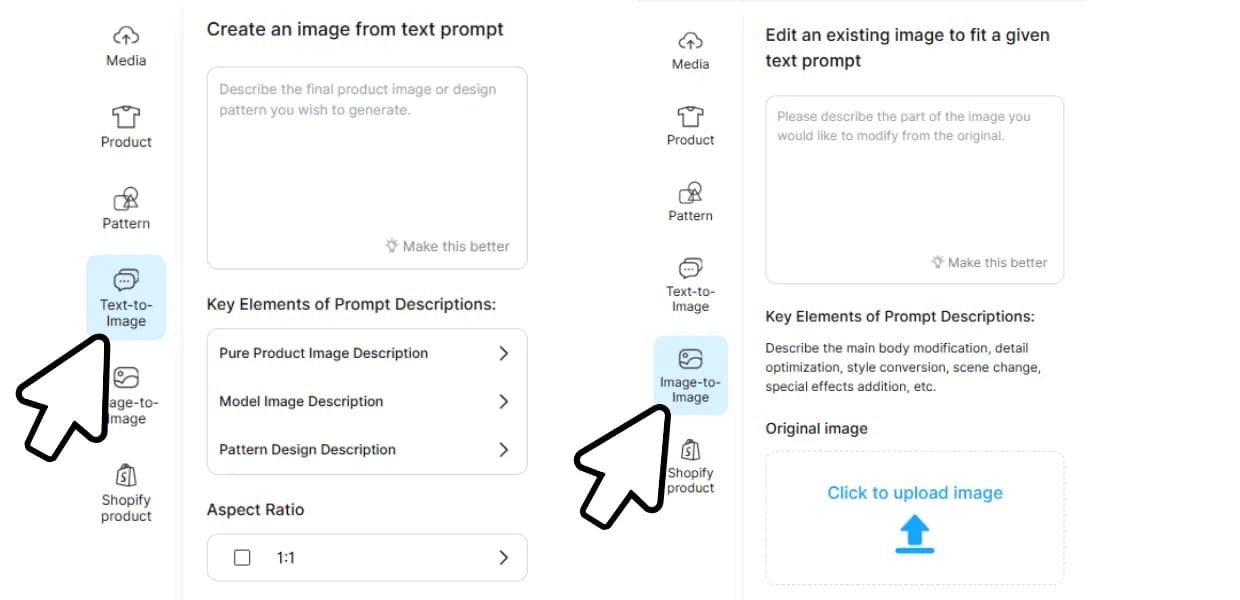
Task: Click Make this better under image edit prompt
Action: 988,262
